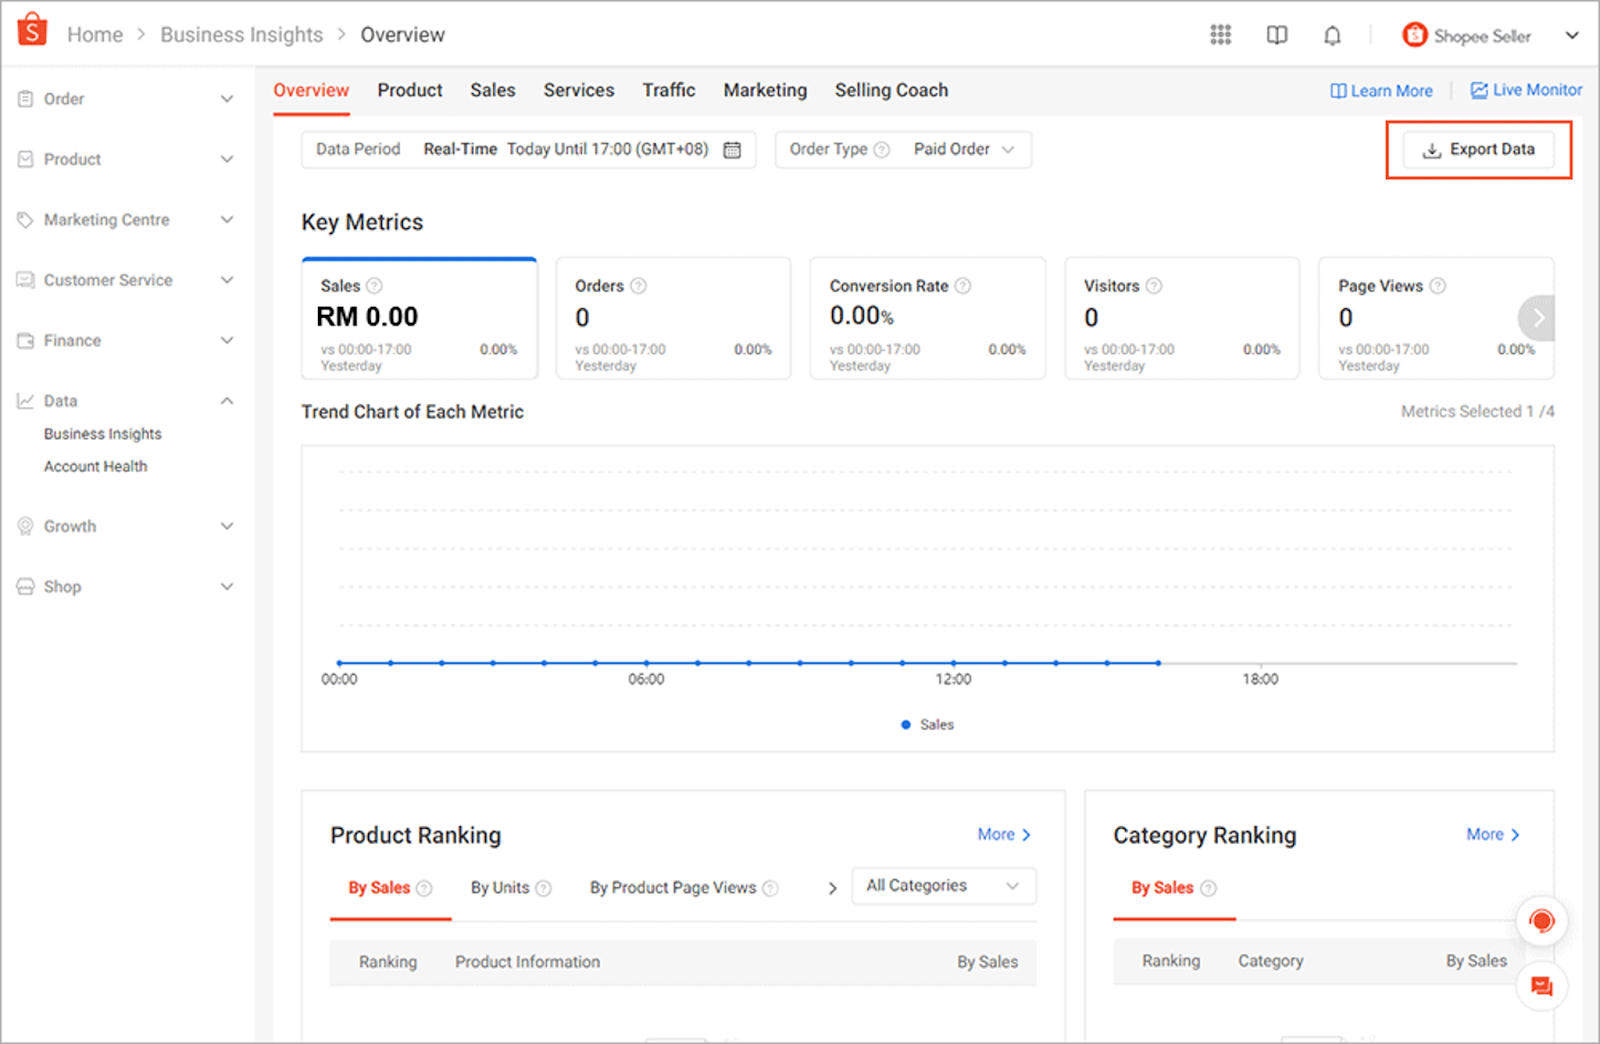Select the Conversion Rate metric card
The width and height of the screenshot is (1600, 1044).
click(928, 318)
